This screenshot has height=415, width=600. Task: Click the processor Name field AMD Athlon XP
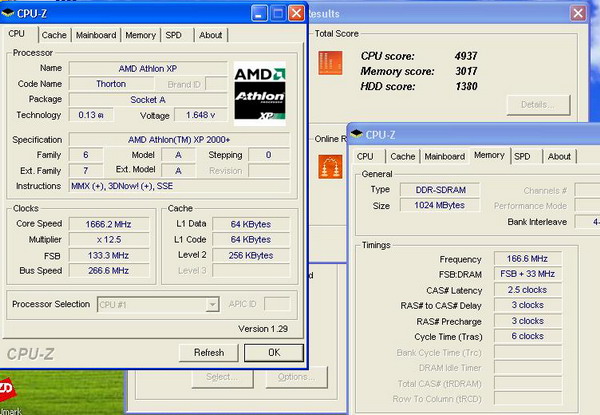[148, 69]
